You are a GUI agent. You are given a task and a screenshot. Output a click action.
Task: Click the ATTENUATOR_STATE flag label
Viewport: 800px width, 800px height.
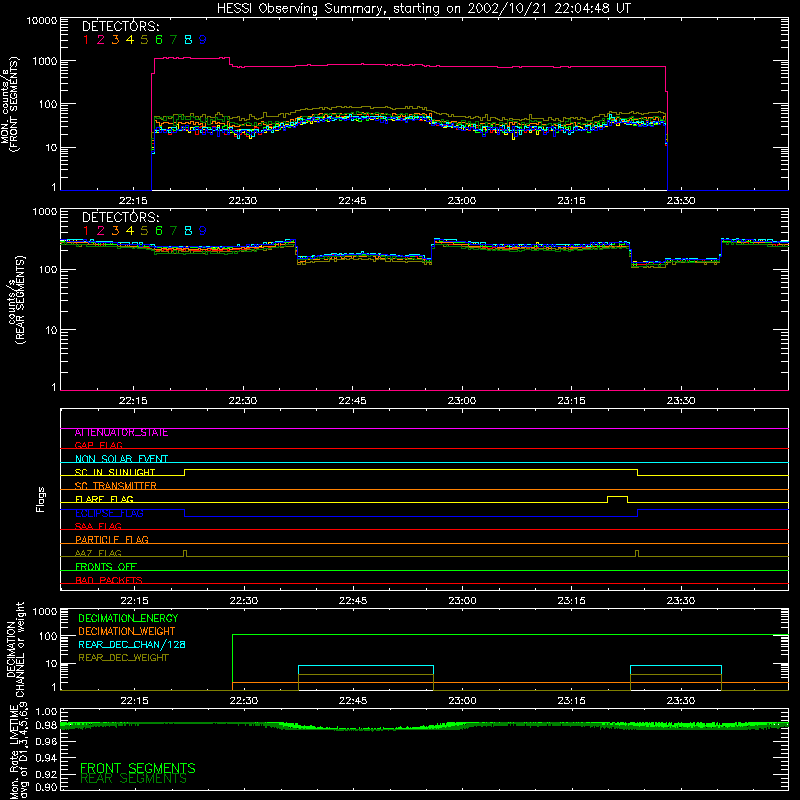121,433
